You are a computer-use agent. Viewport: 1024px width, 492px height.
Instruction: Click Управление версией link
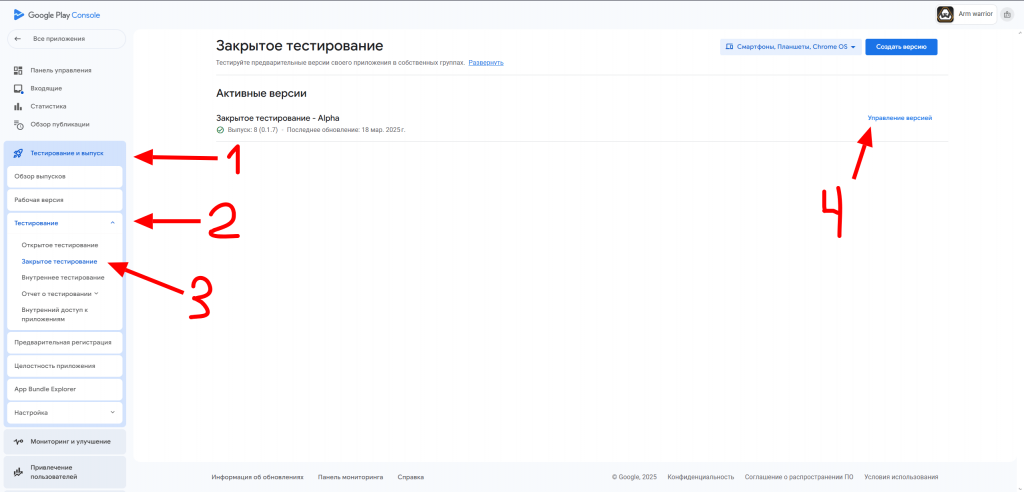899,118
